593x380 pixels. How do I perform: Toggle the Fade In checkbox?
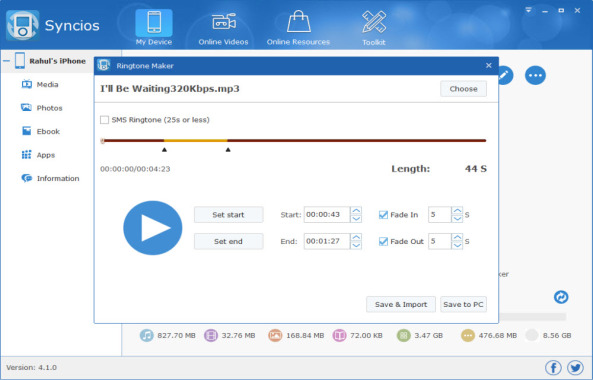pyautogui.click(x=383, y=215)
